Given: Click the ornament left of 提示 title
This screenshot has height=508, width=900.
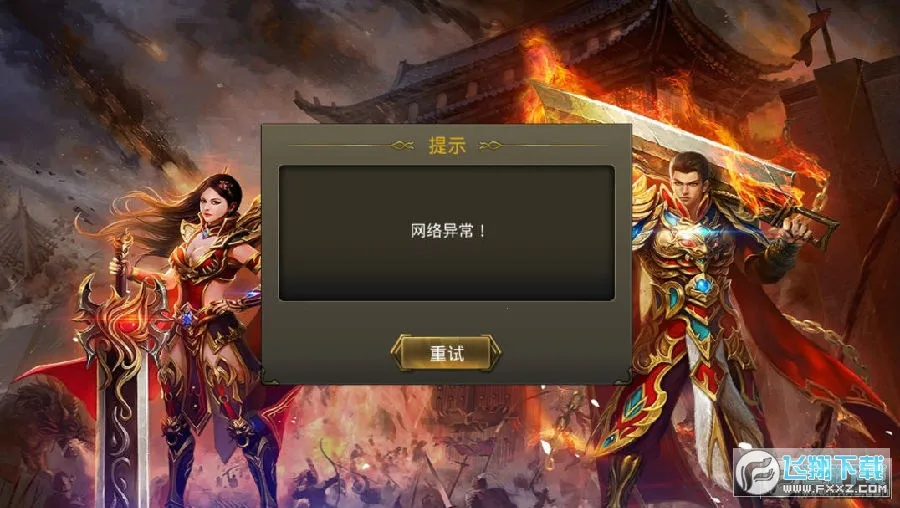Looking at the screenshot, I should click(x=402, y=146).
